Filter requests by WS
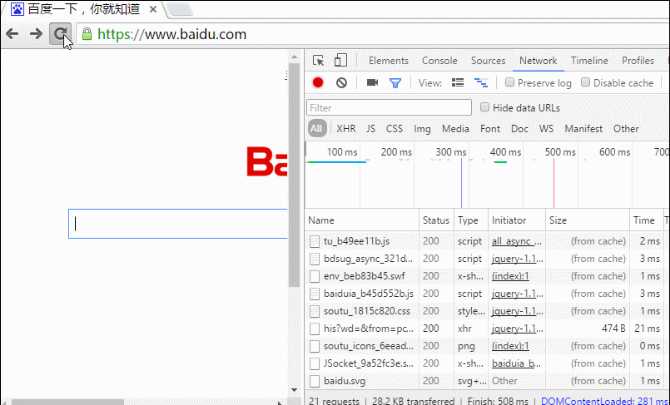The height and width of the screenshot is (405, 670). [546, 129]
